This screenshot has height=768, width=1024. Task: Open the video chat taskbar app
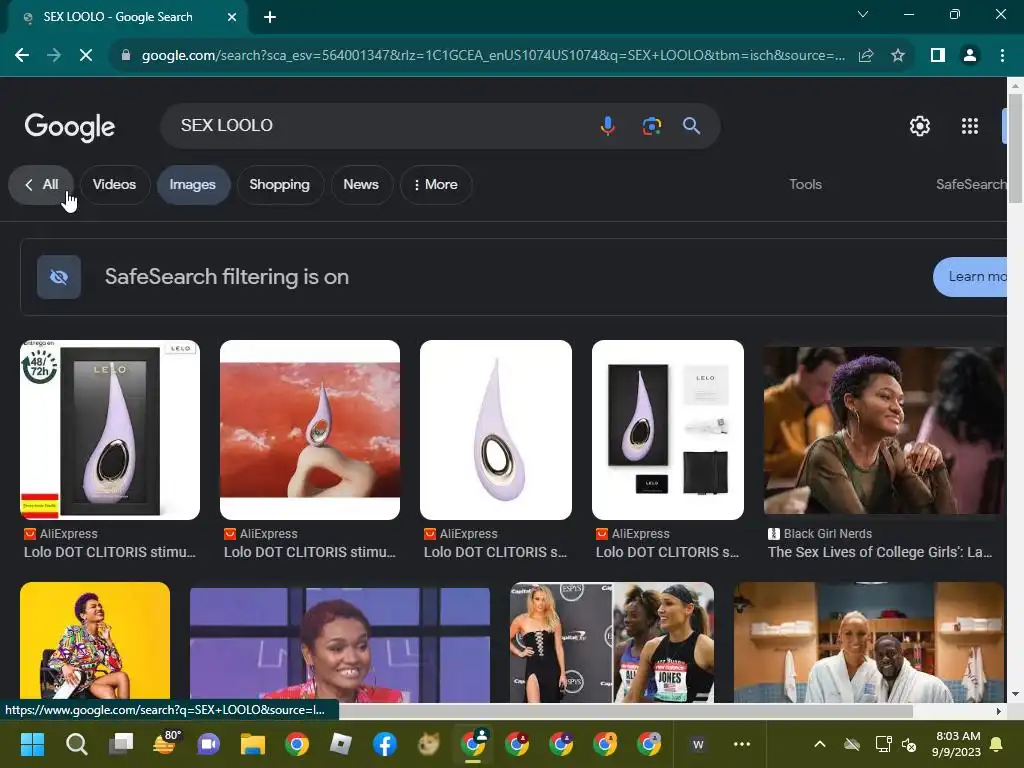pos(208,744)
